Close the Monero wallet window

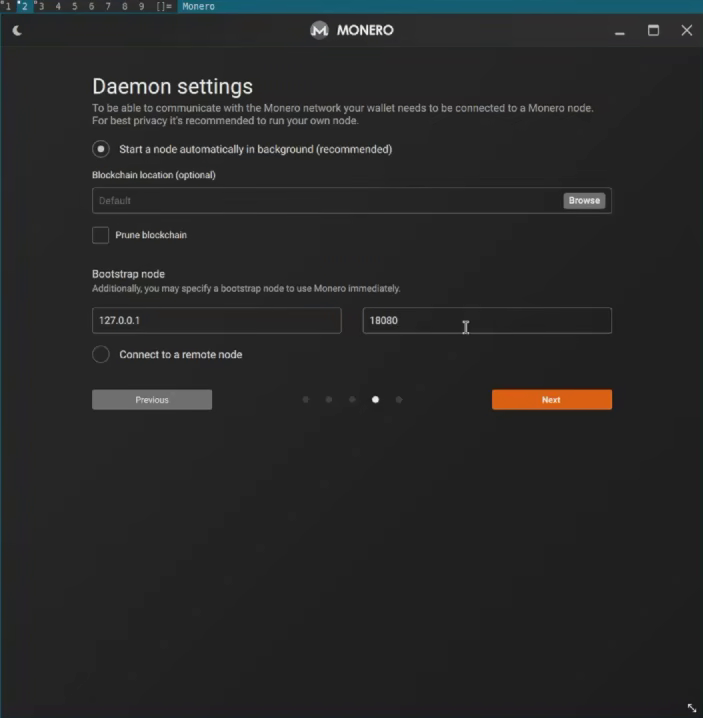tap(687, 30)
